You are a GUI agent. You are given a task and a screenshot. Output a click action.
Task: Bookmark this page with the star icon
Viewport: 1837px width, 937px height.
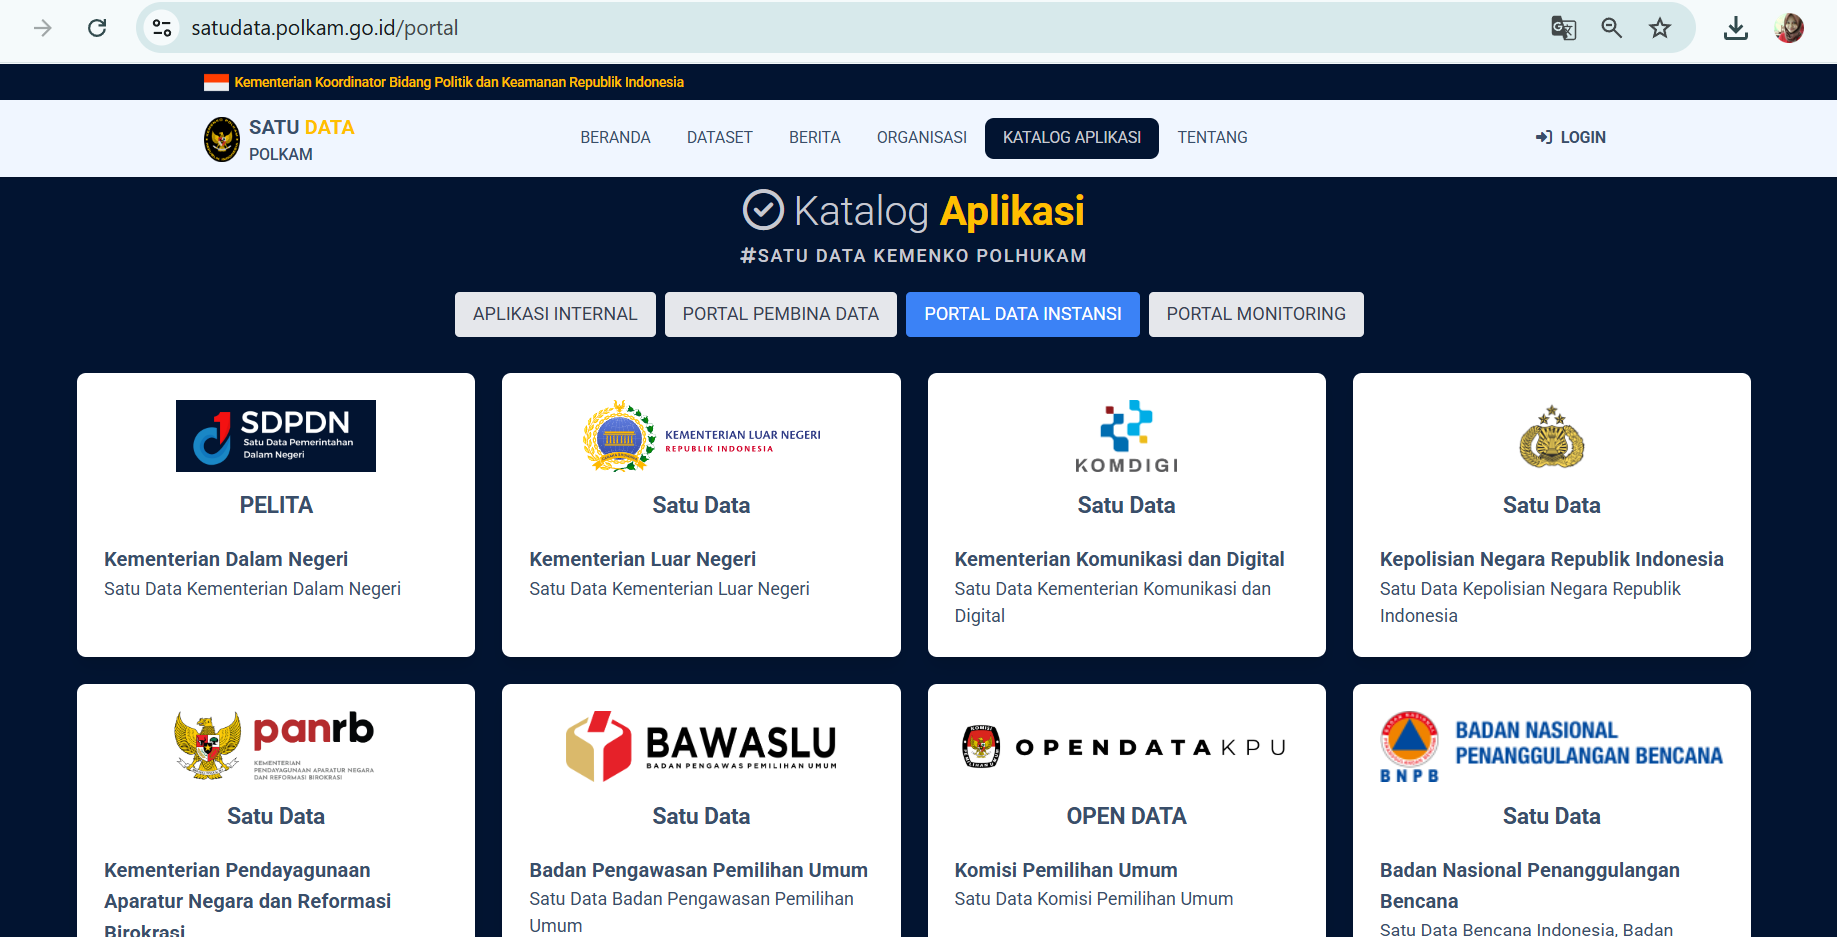[x=1660, y=28]
